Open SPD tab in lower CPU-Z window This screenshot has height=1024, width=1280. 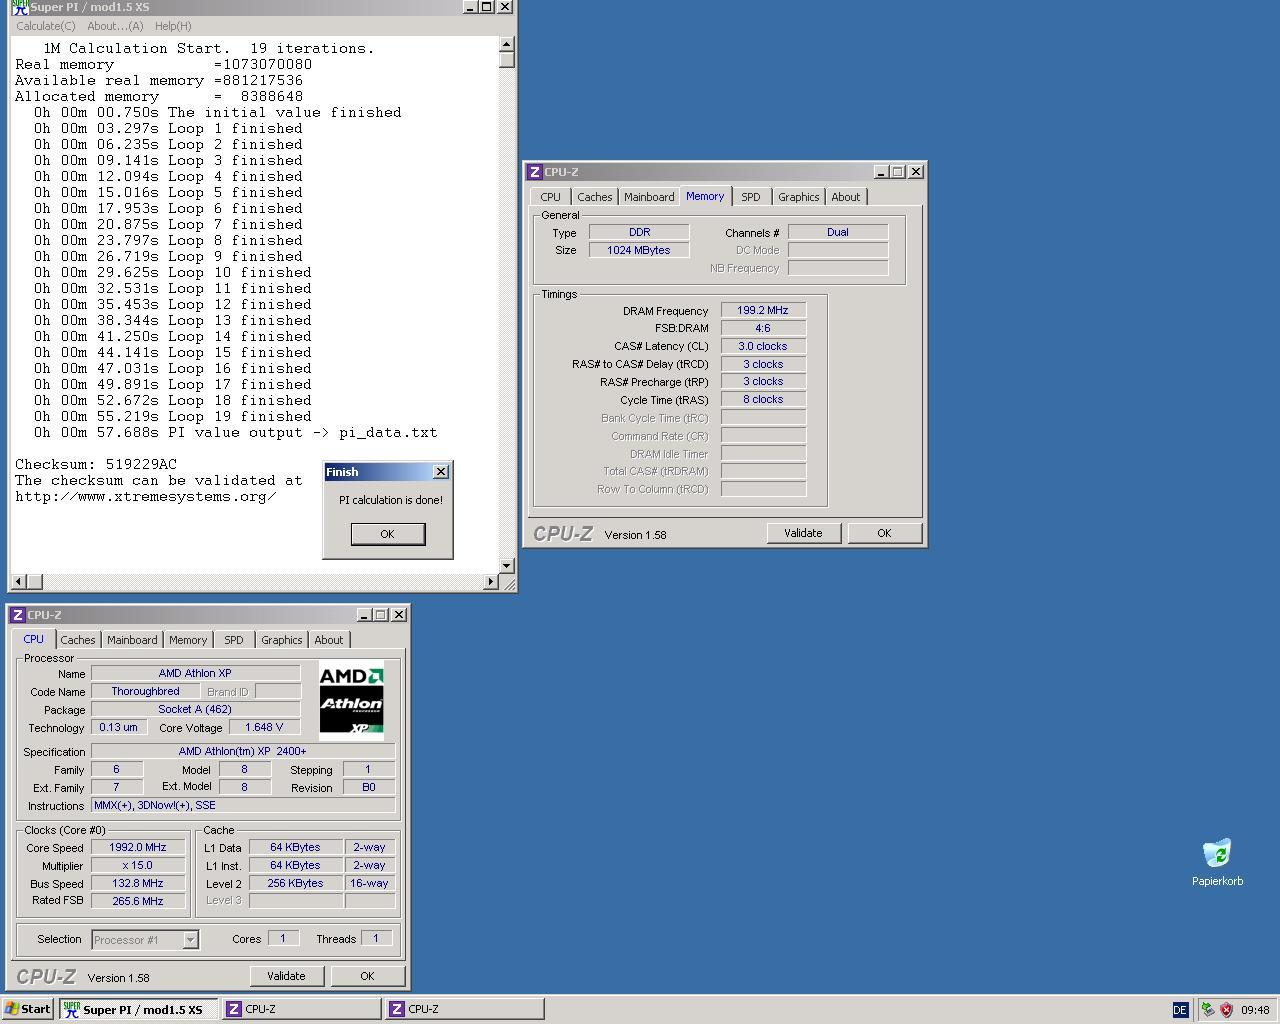tap(234, 640)
